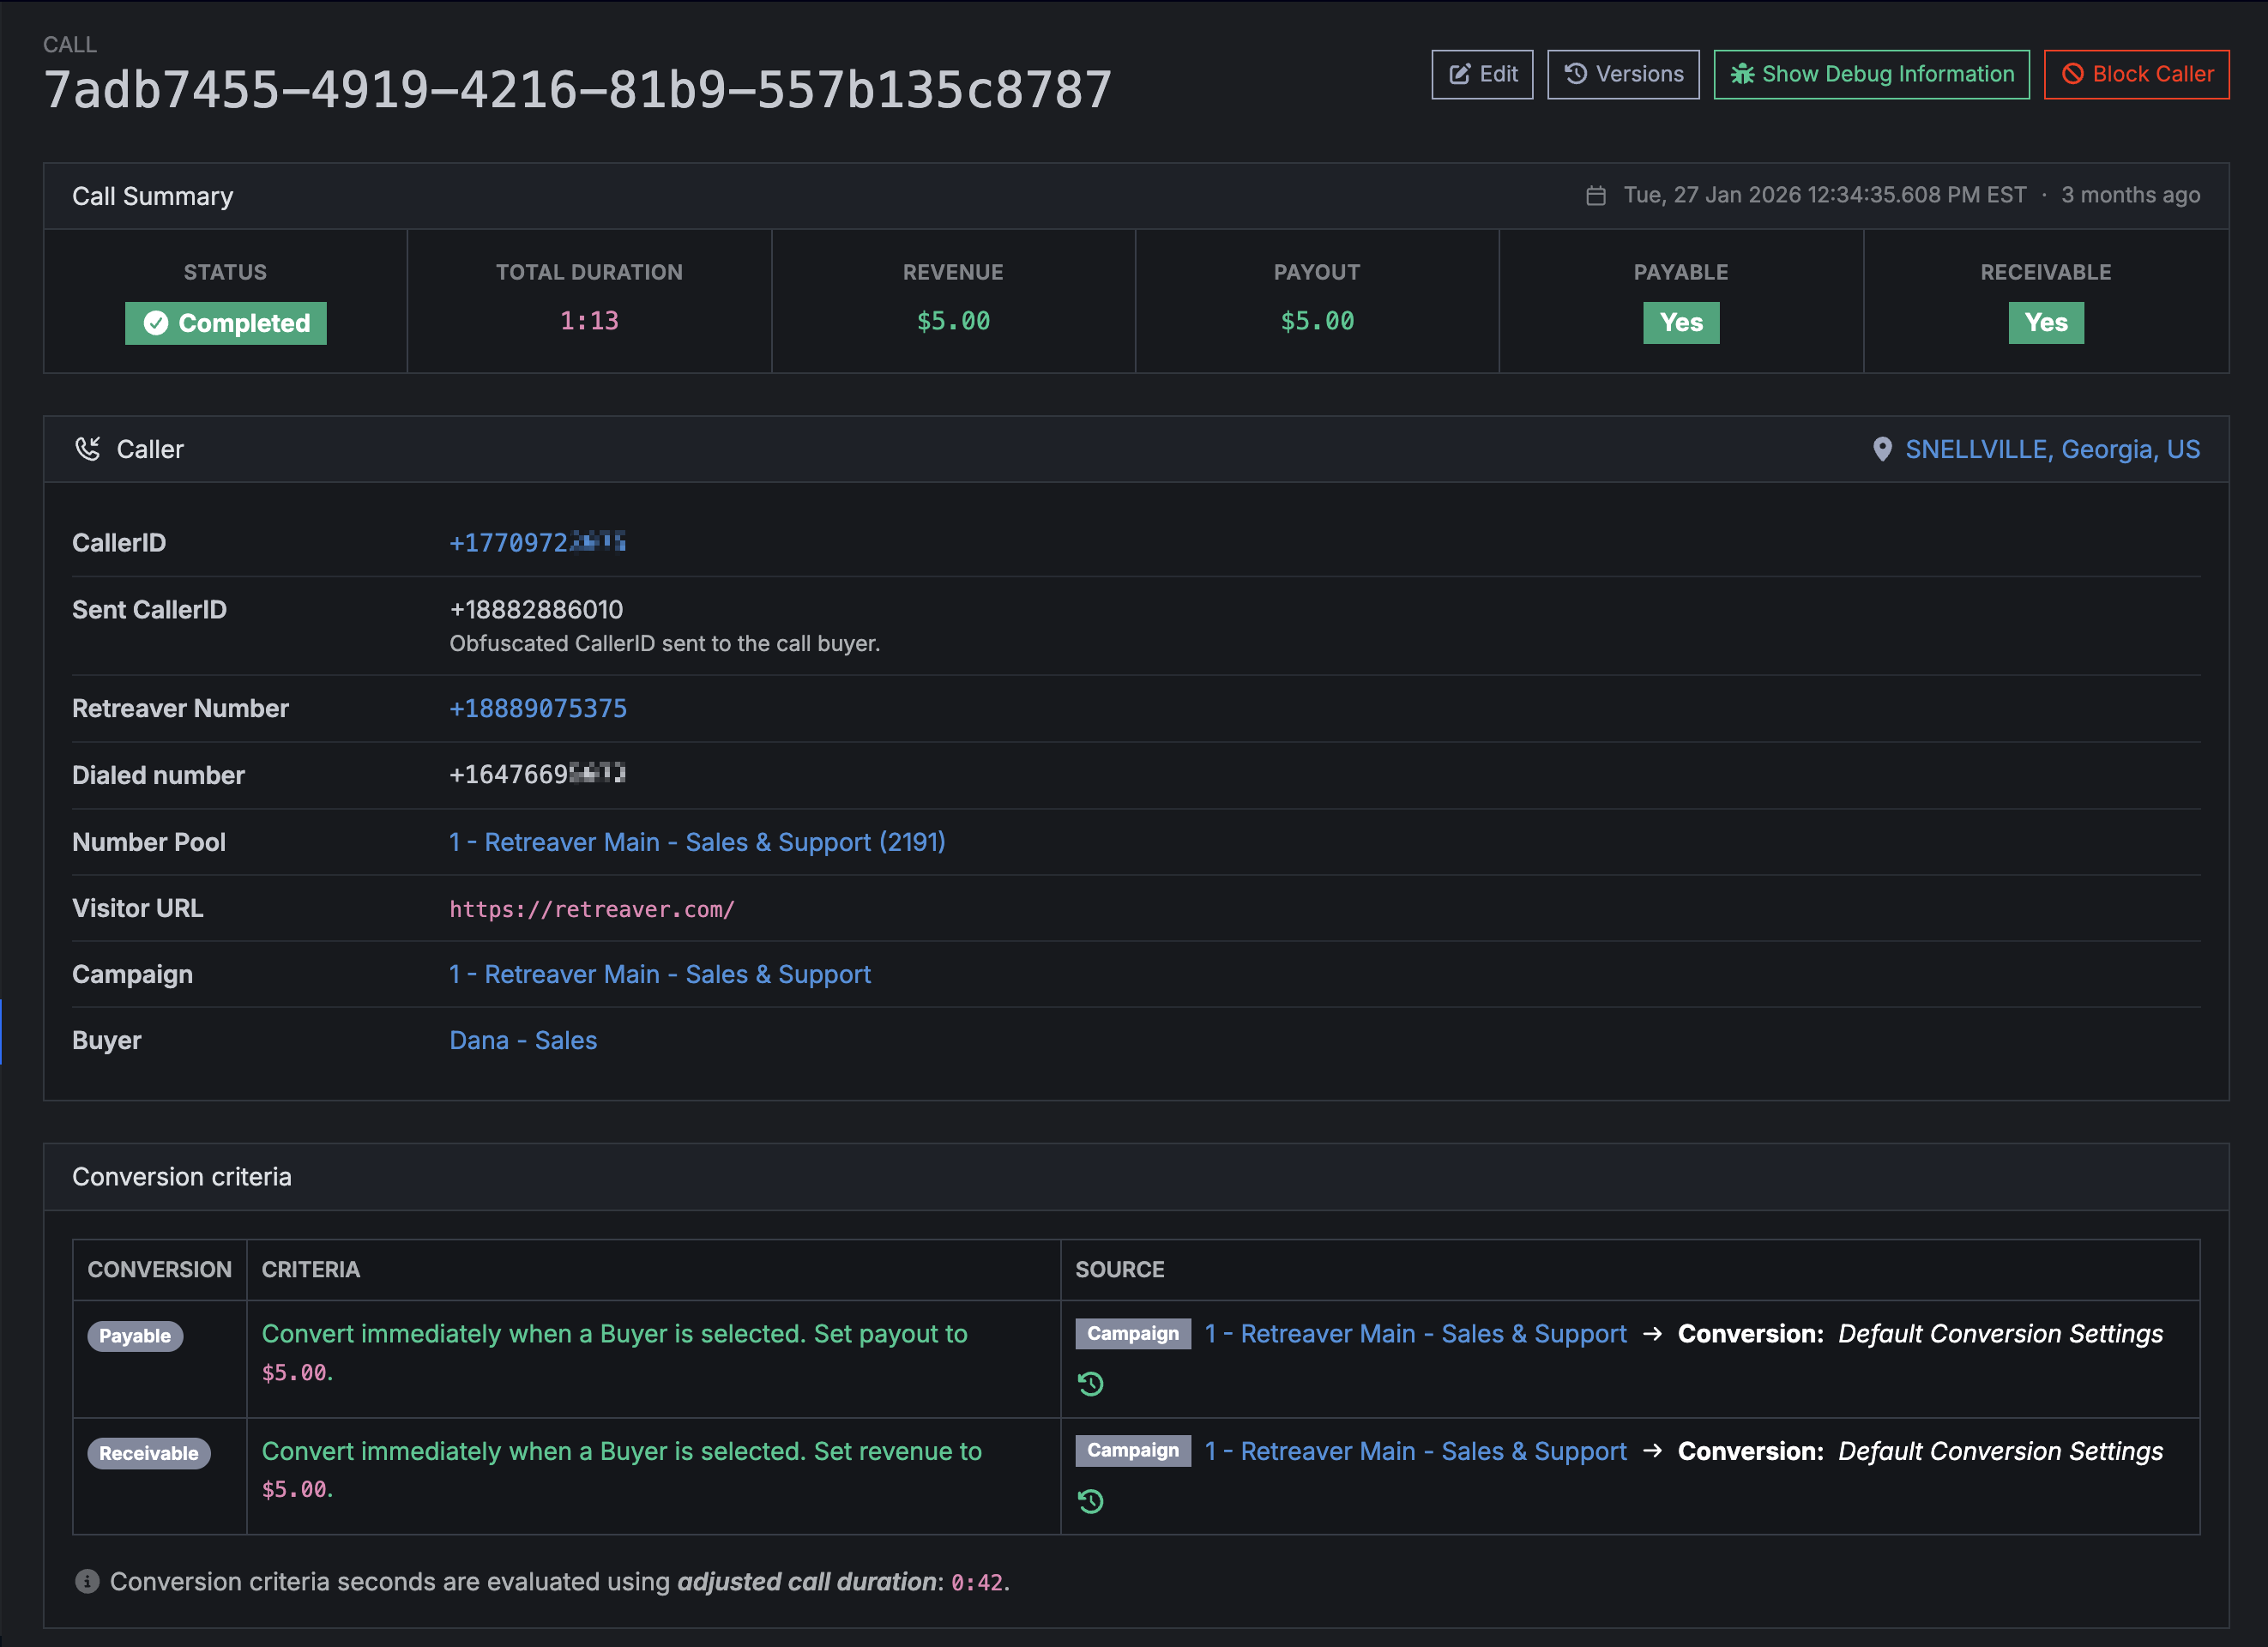2268x1647 pixels.
Task: Open campaign link in Payable source row
Action: (1415, 1333)
